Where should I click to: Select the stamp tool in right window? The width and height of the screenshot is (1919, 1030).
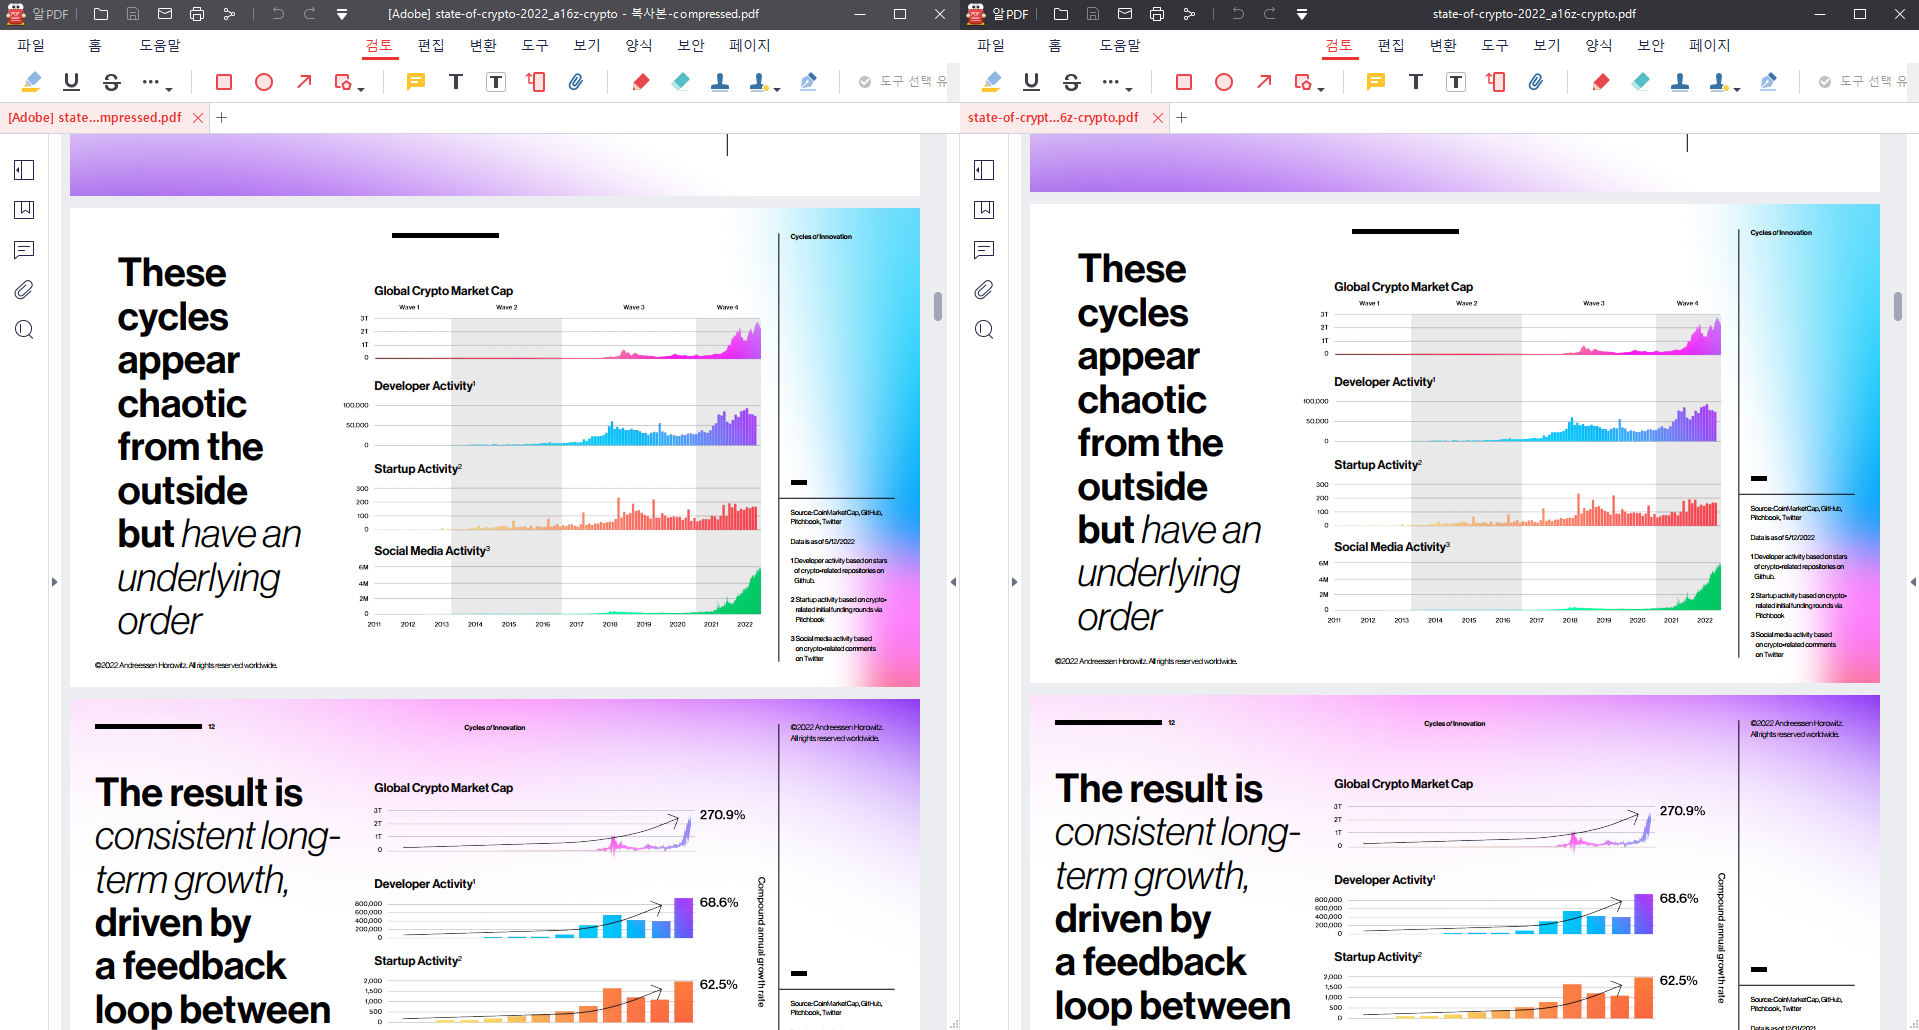pos(1680,82)
